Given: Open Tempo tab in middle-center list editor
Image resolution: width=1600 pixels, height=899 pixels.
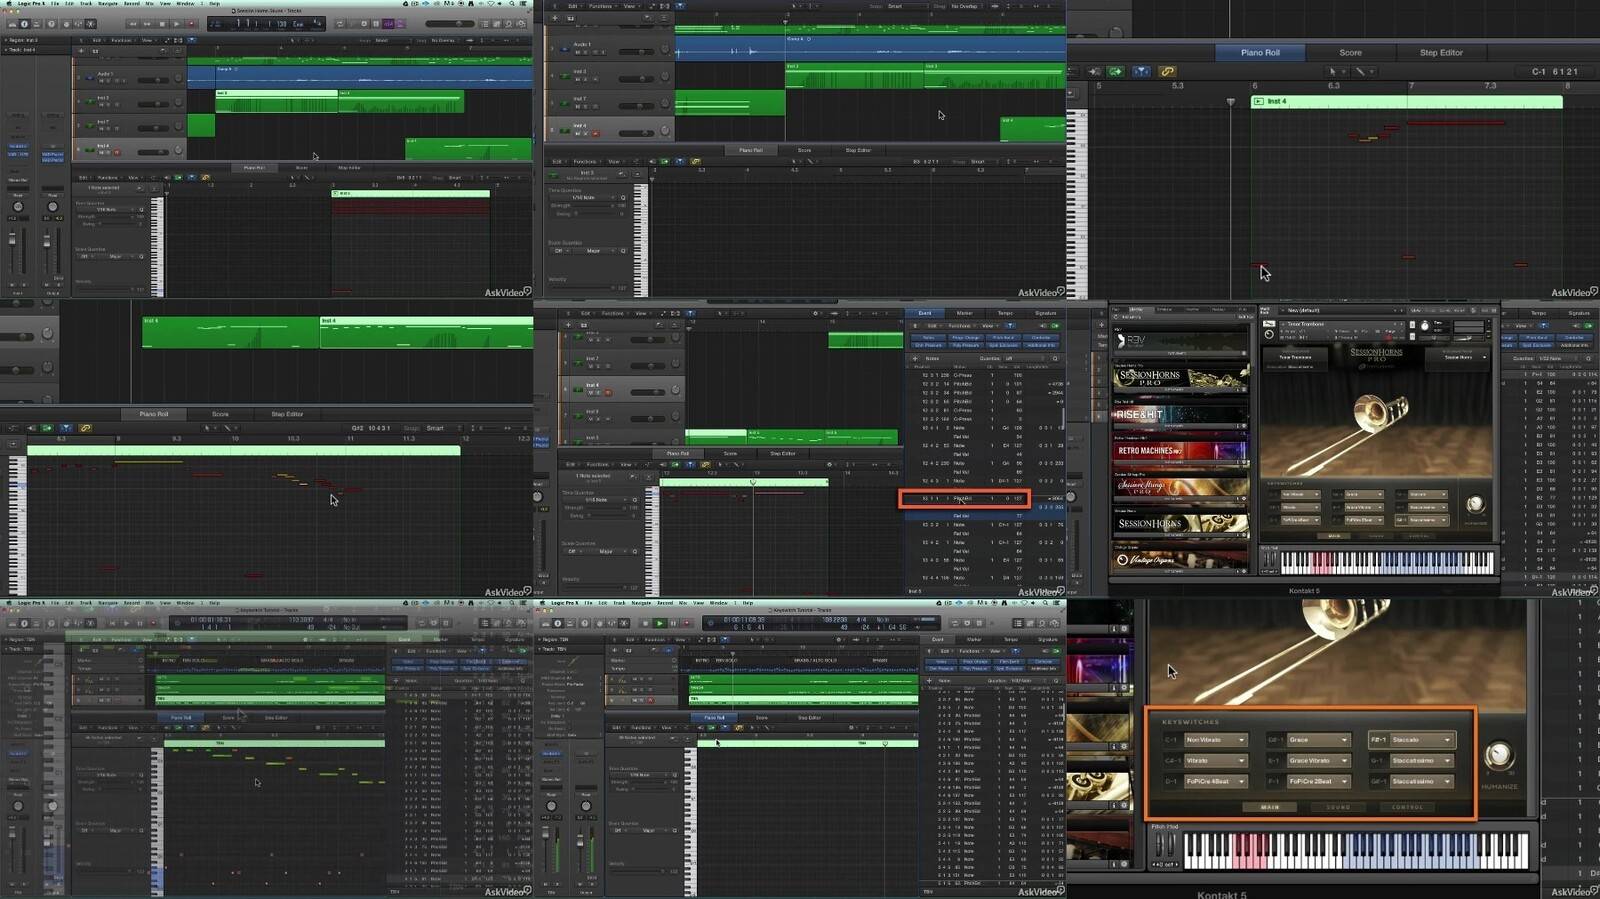Looking at the screenshot, I should [1005, 313].
